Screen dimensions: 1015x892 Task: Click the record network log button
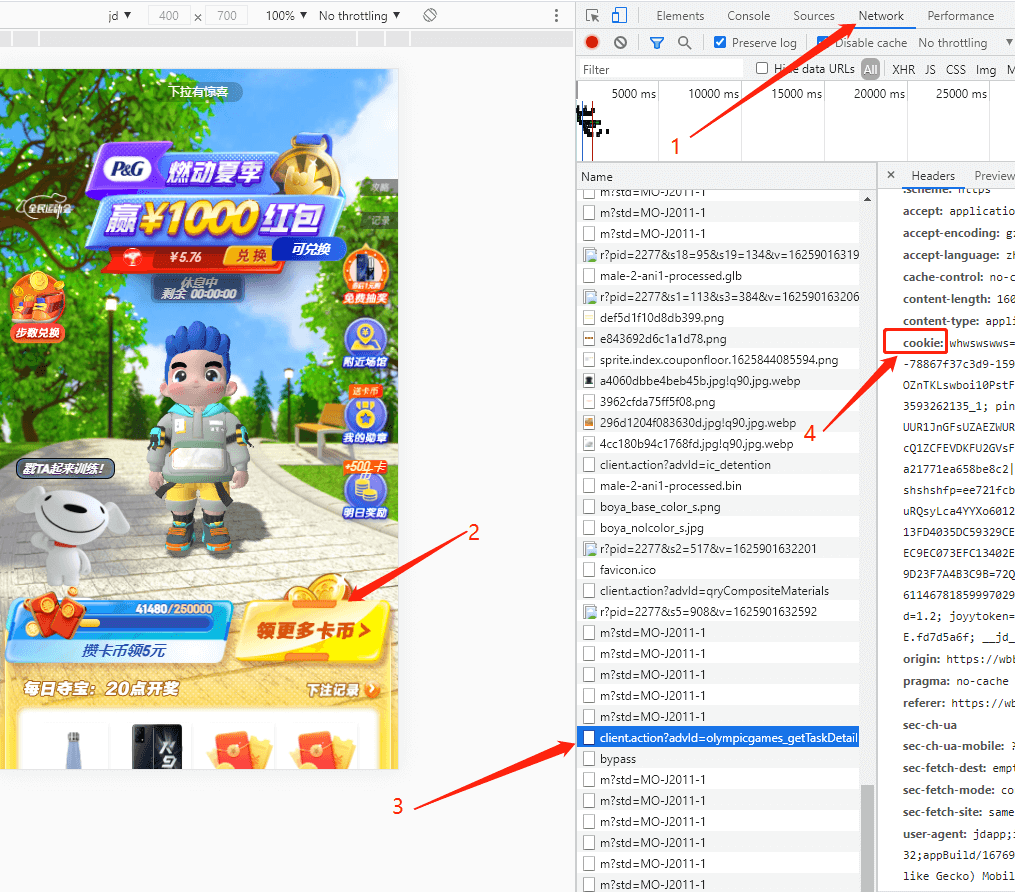click(592, 43)
